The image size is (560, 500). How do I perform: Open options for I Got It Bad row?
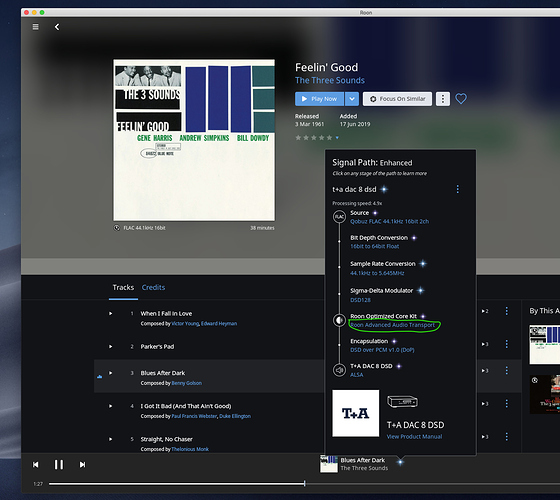(x=506, y=404)
